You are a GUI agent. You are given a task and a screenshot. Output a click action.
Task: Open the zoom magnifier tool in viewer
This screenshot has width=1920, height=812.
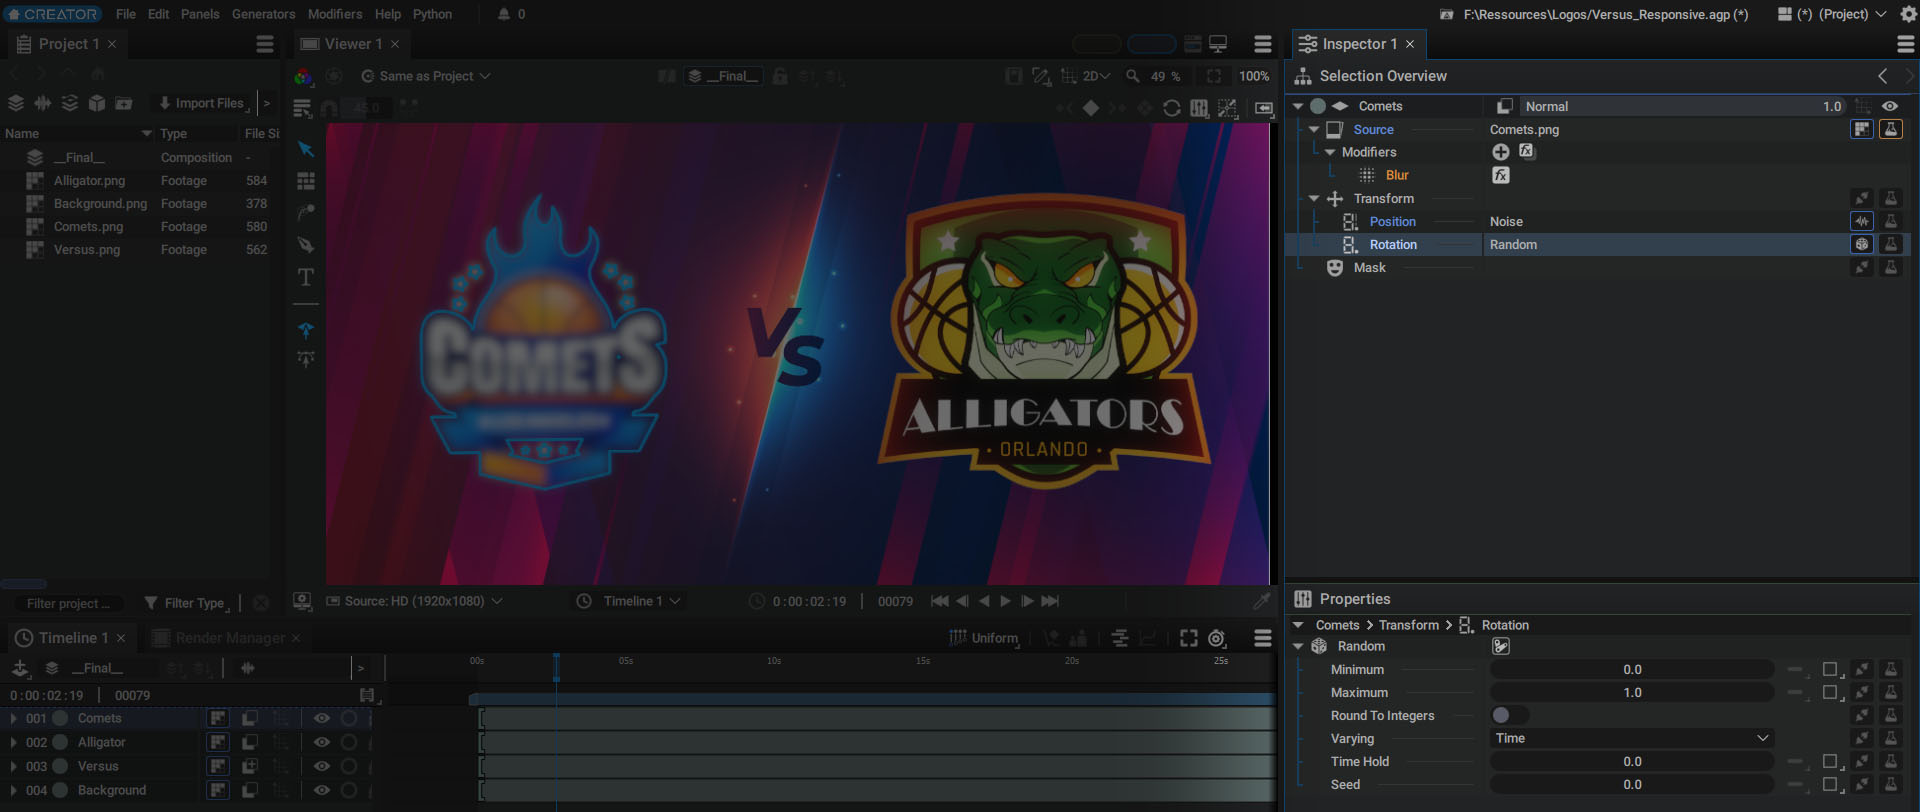pyautogui.click(x=1133, y=76)
